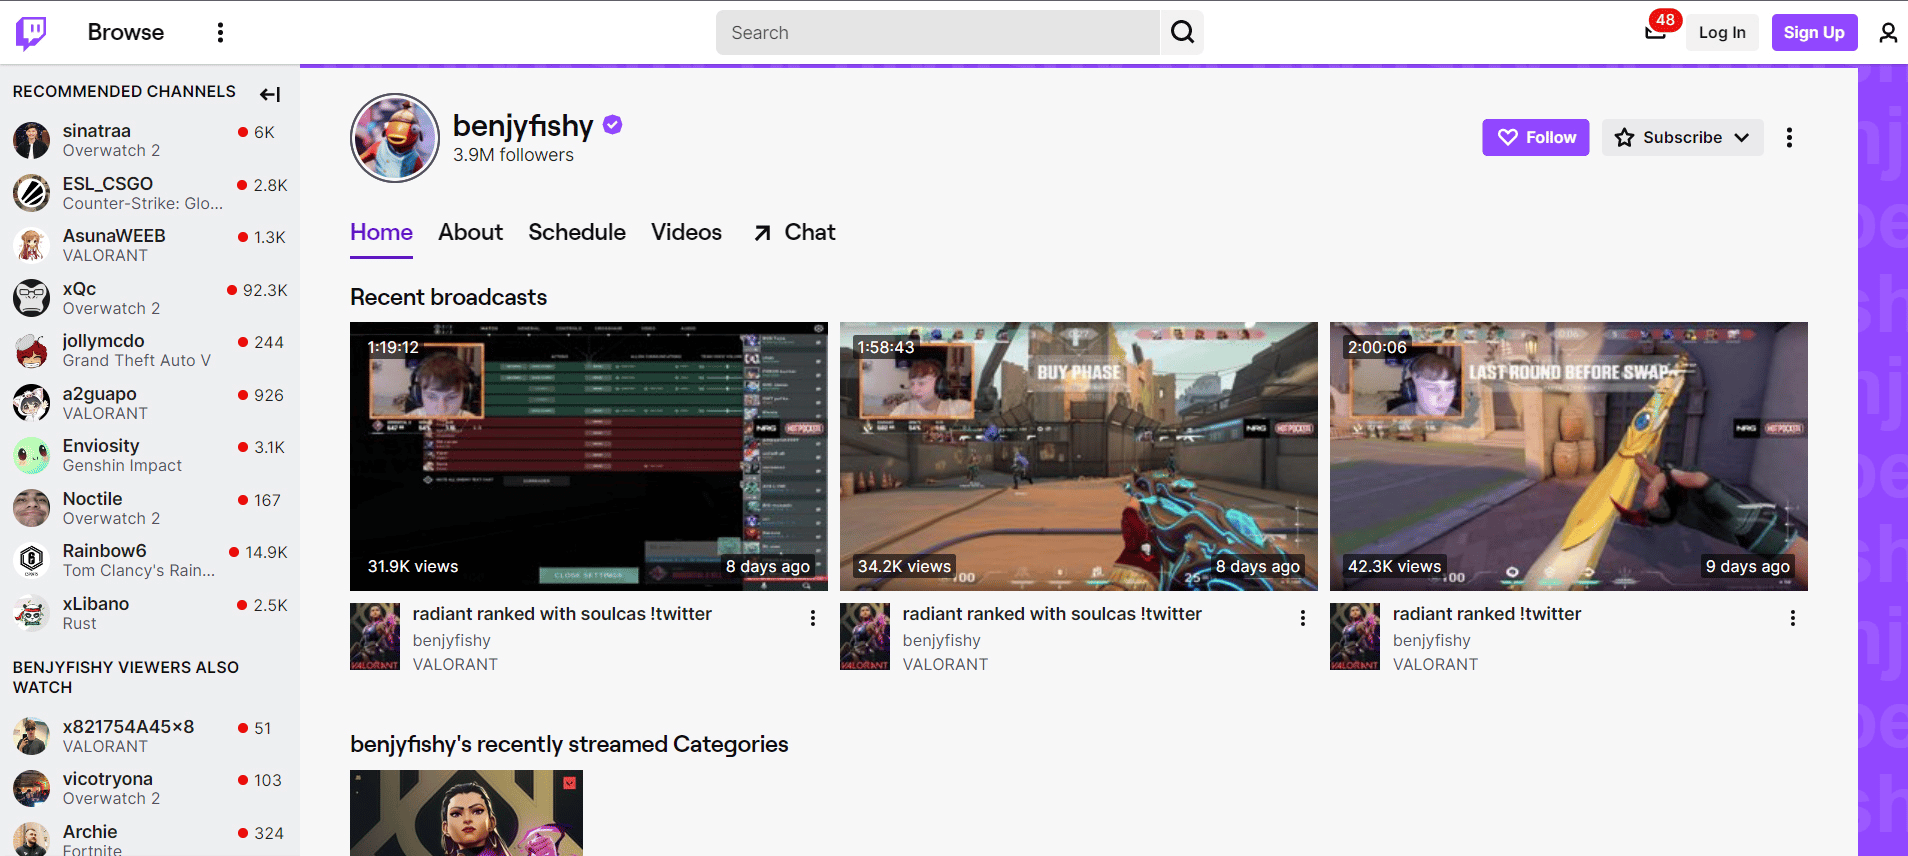This screenshot has height=856, width=1908.
Task: Open channel options three-dot menu beside Subscribe
Action: coord(1789,138)
